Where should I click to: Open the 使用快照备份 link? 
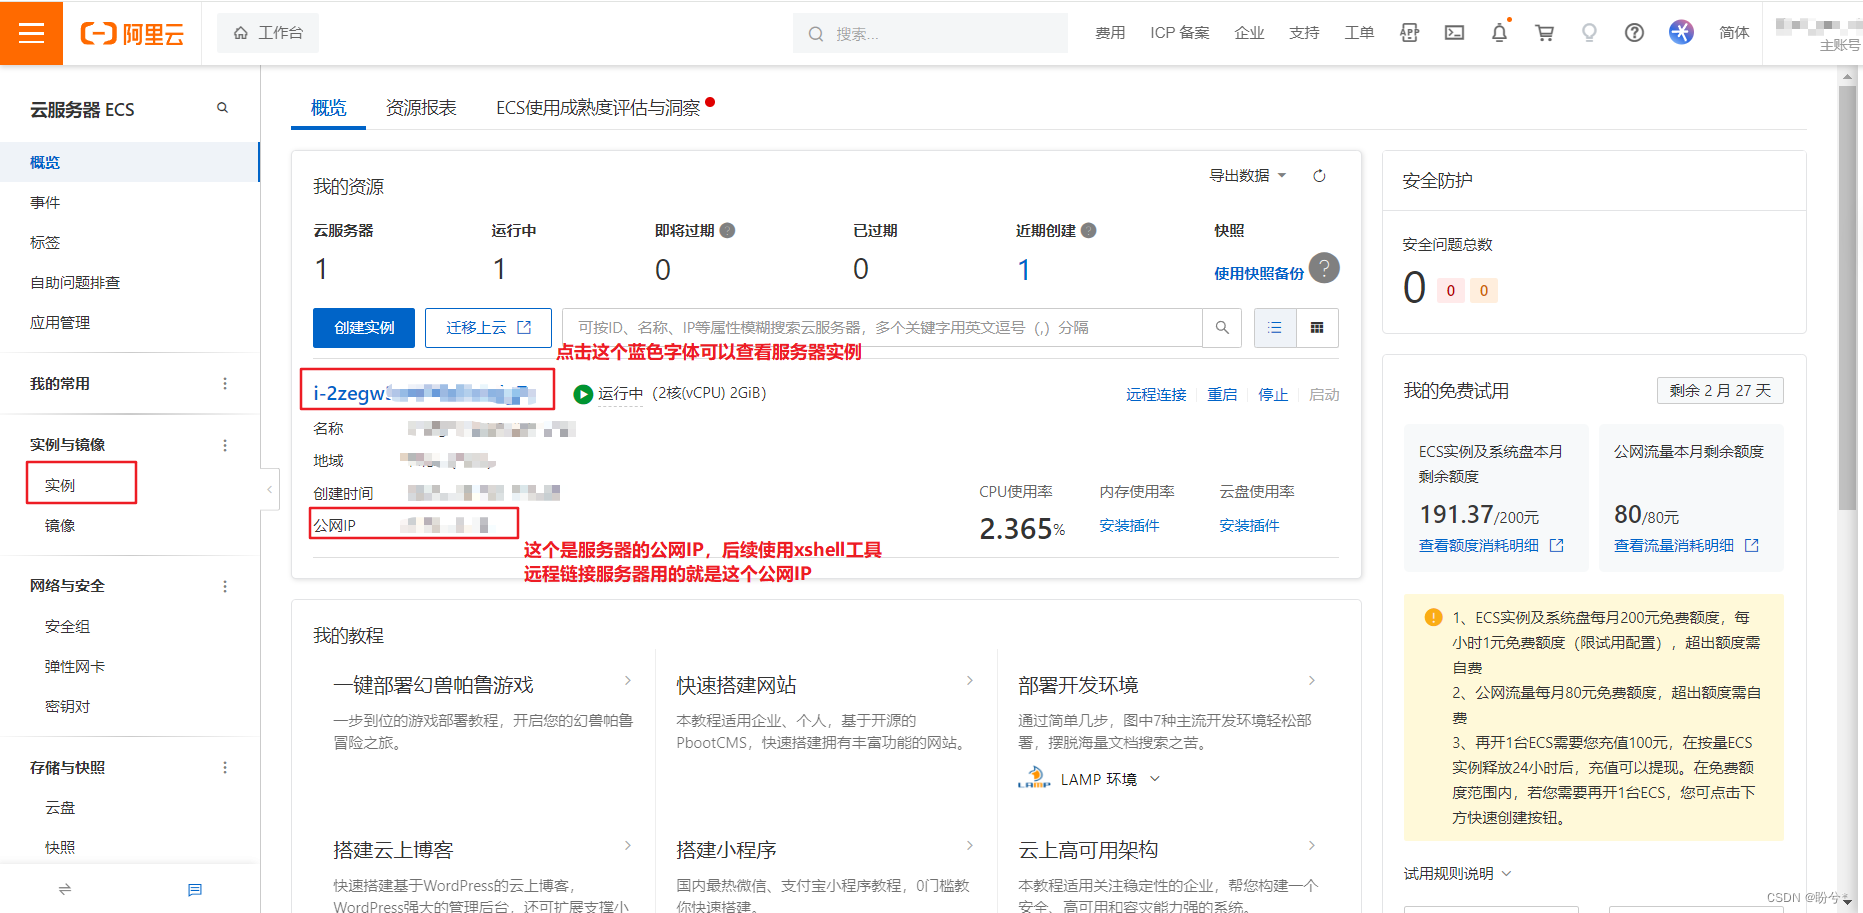coord(1259,273)
